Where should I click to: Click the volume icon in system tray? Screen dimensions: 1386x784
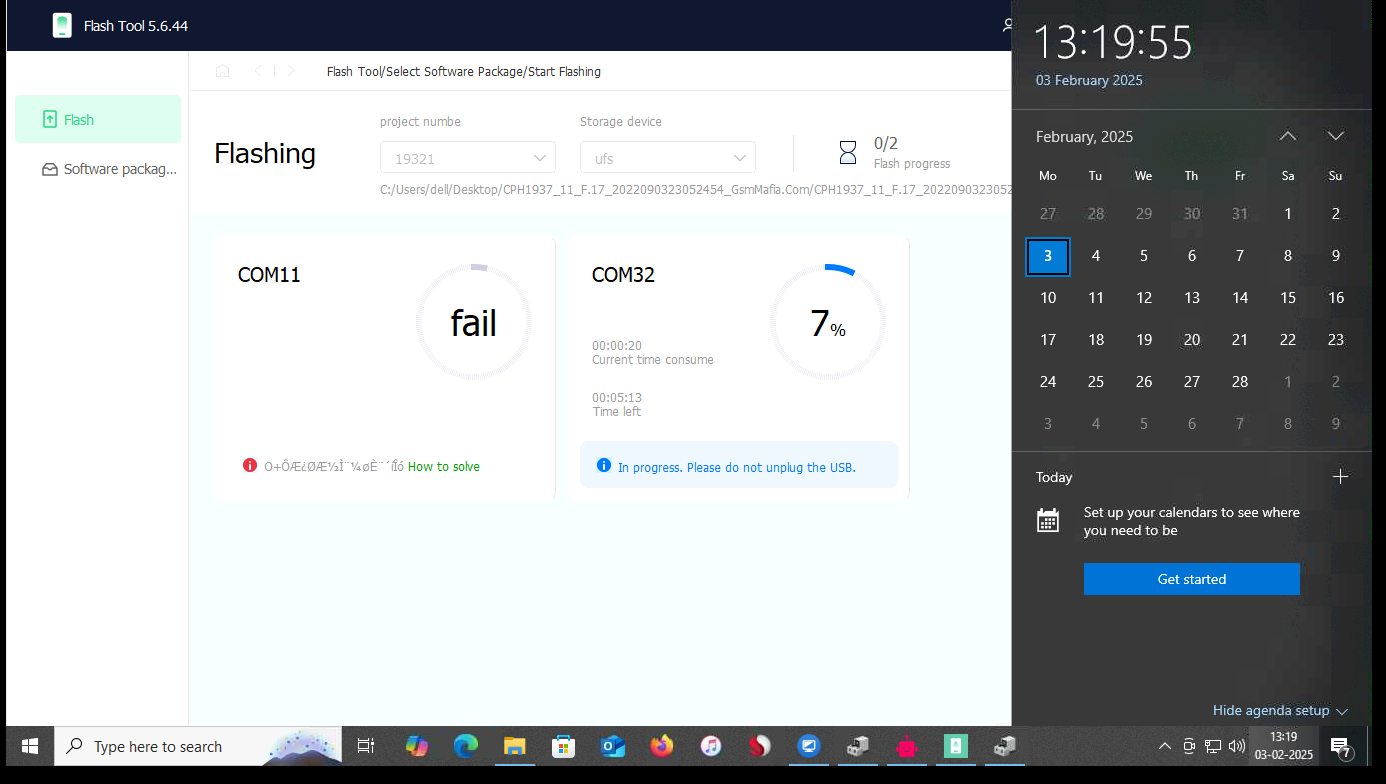click(1237, 746)
